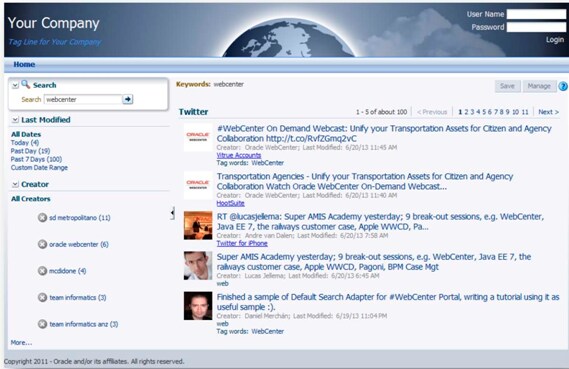Open the Home tab
569x369 pixels.
(24, 64)
